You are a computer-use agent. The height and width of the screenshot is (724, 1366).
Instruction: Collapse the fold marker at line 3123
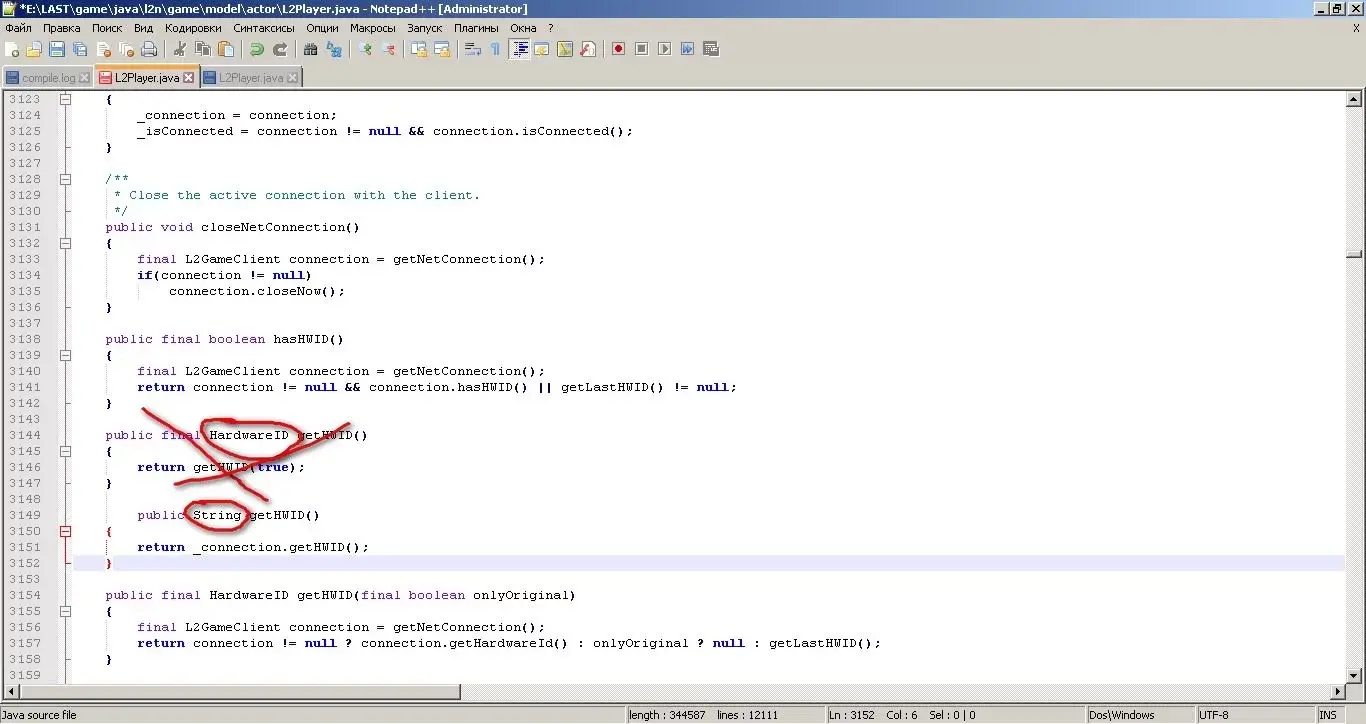point(65,99)
